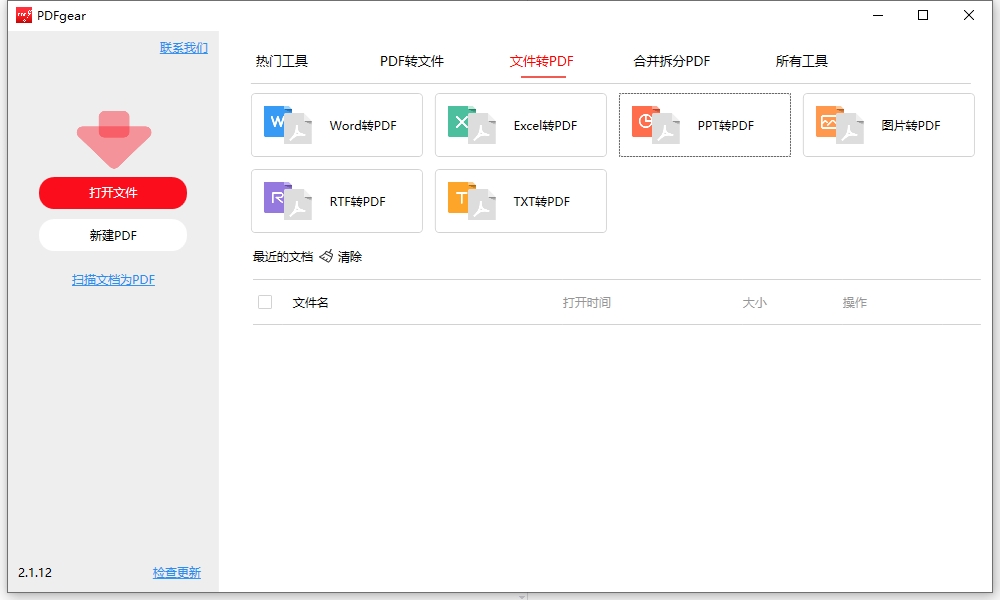Viewport: 1000px width, 600px height.
Task: Click the red download arrow graphic
Action: point(114,140)
